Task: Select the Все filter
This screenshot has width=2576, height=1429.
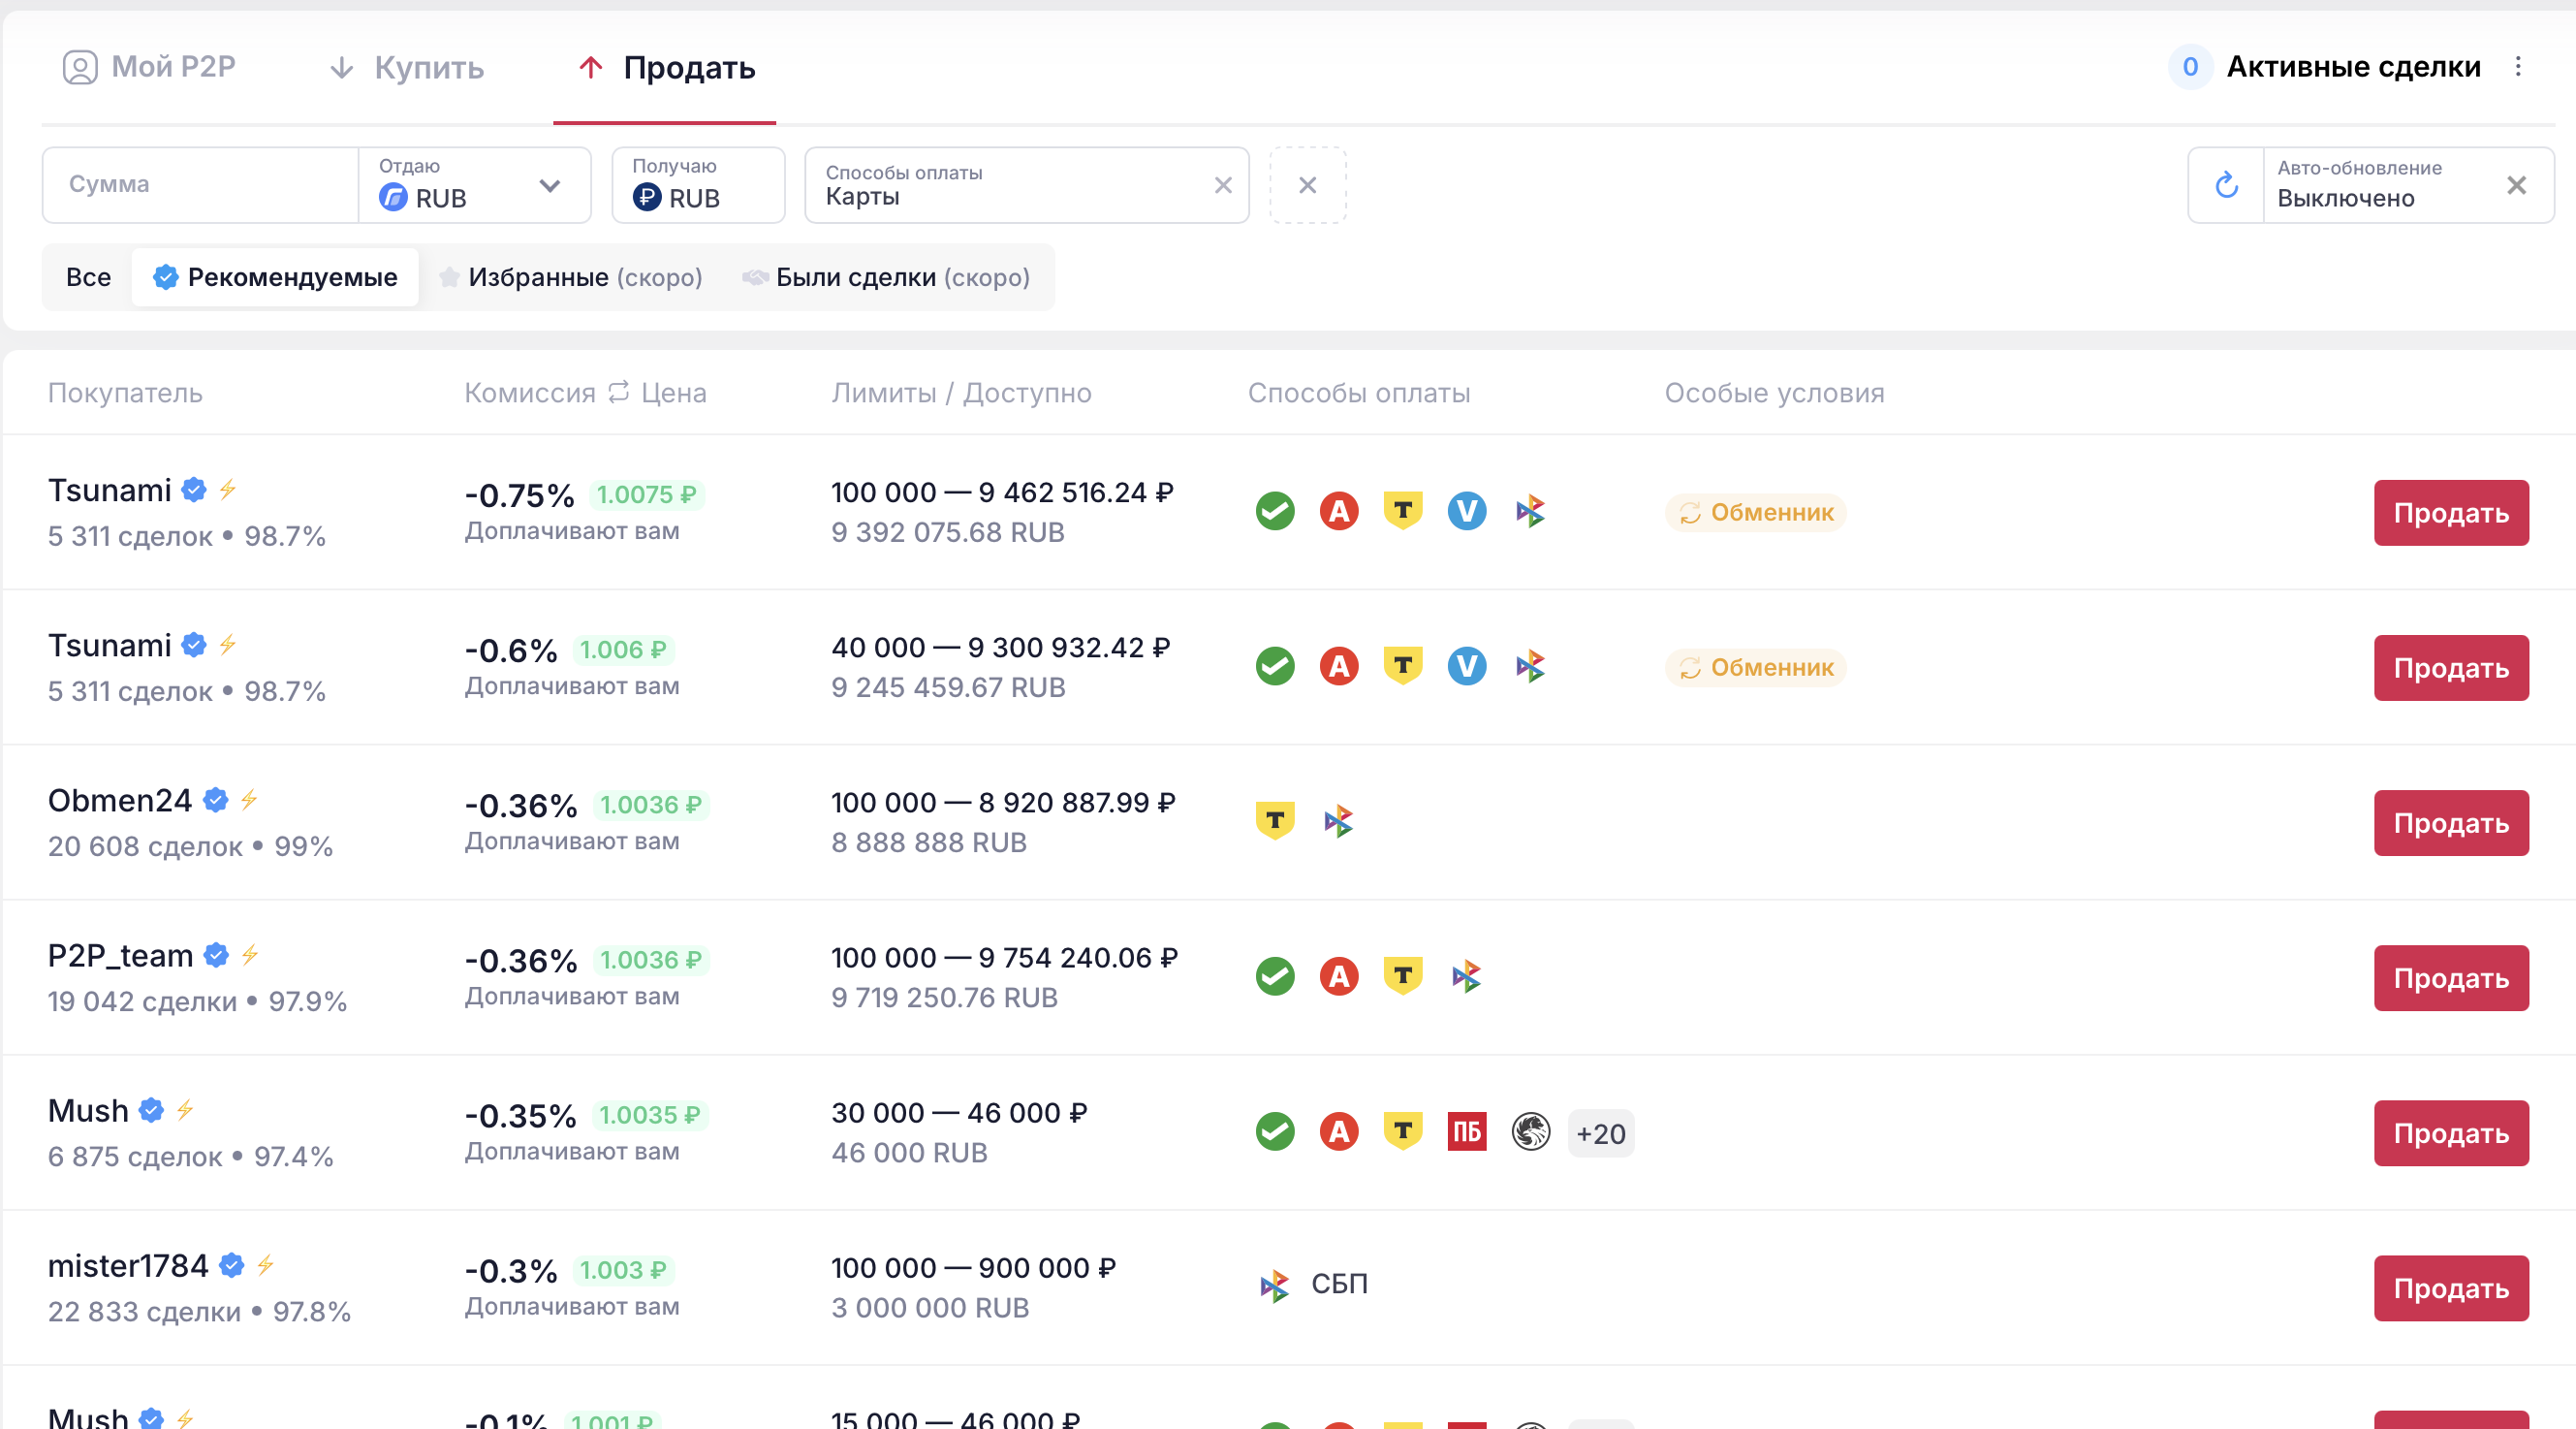Action: pos(88,277)
